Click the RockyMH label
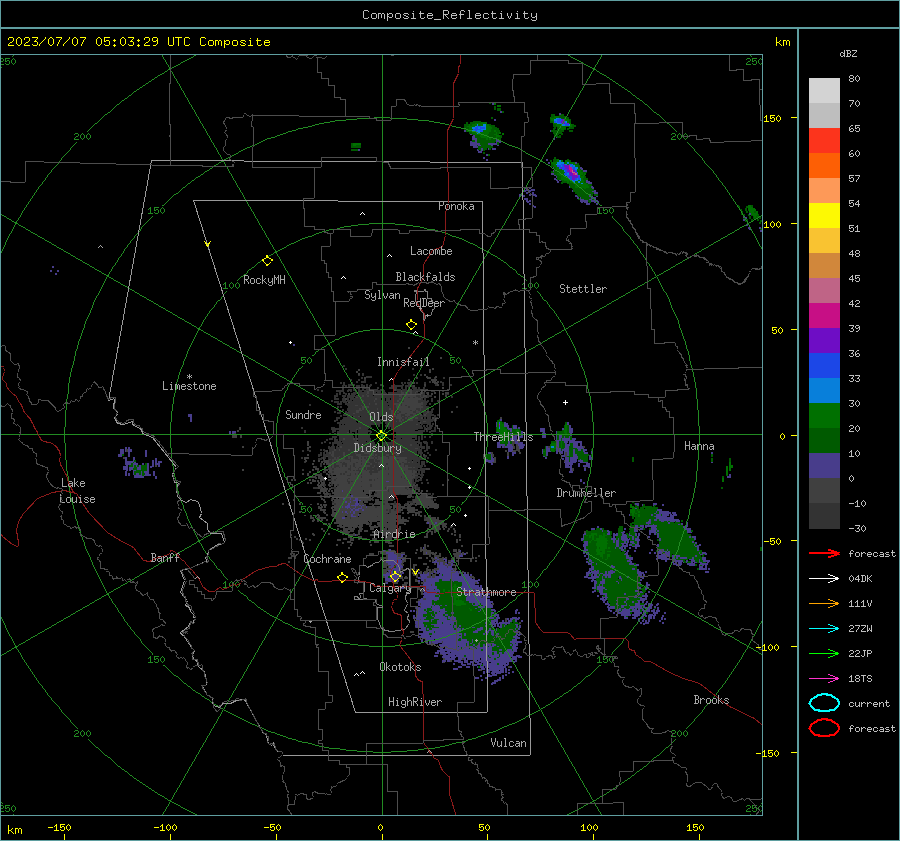900x841 pixels. pos(264,280)
